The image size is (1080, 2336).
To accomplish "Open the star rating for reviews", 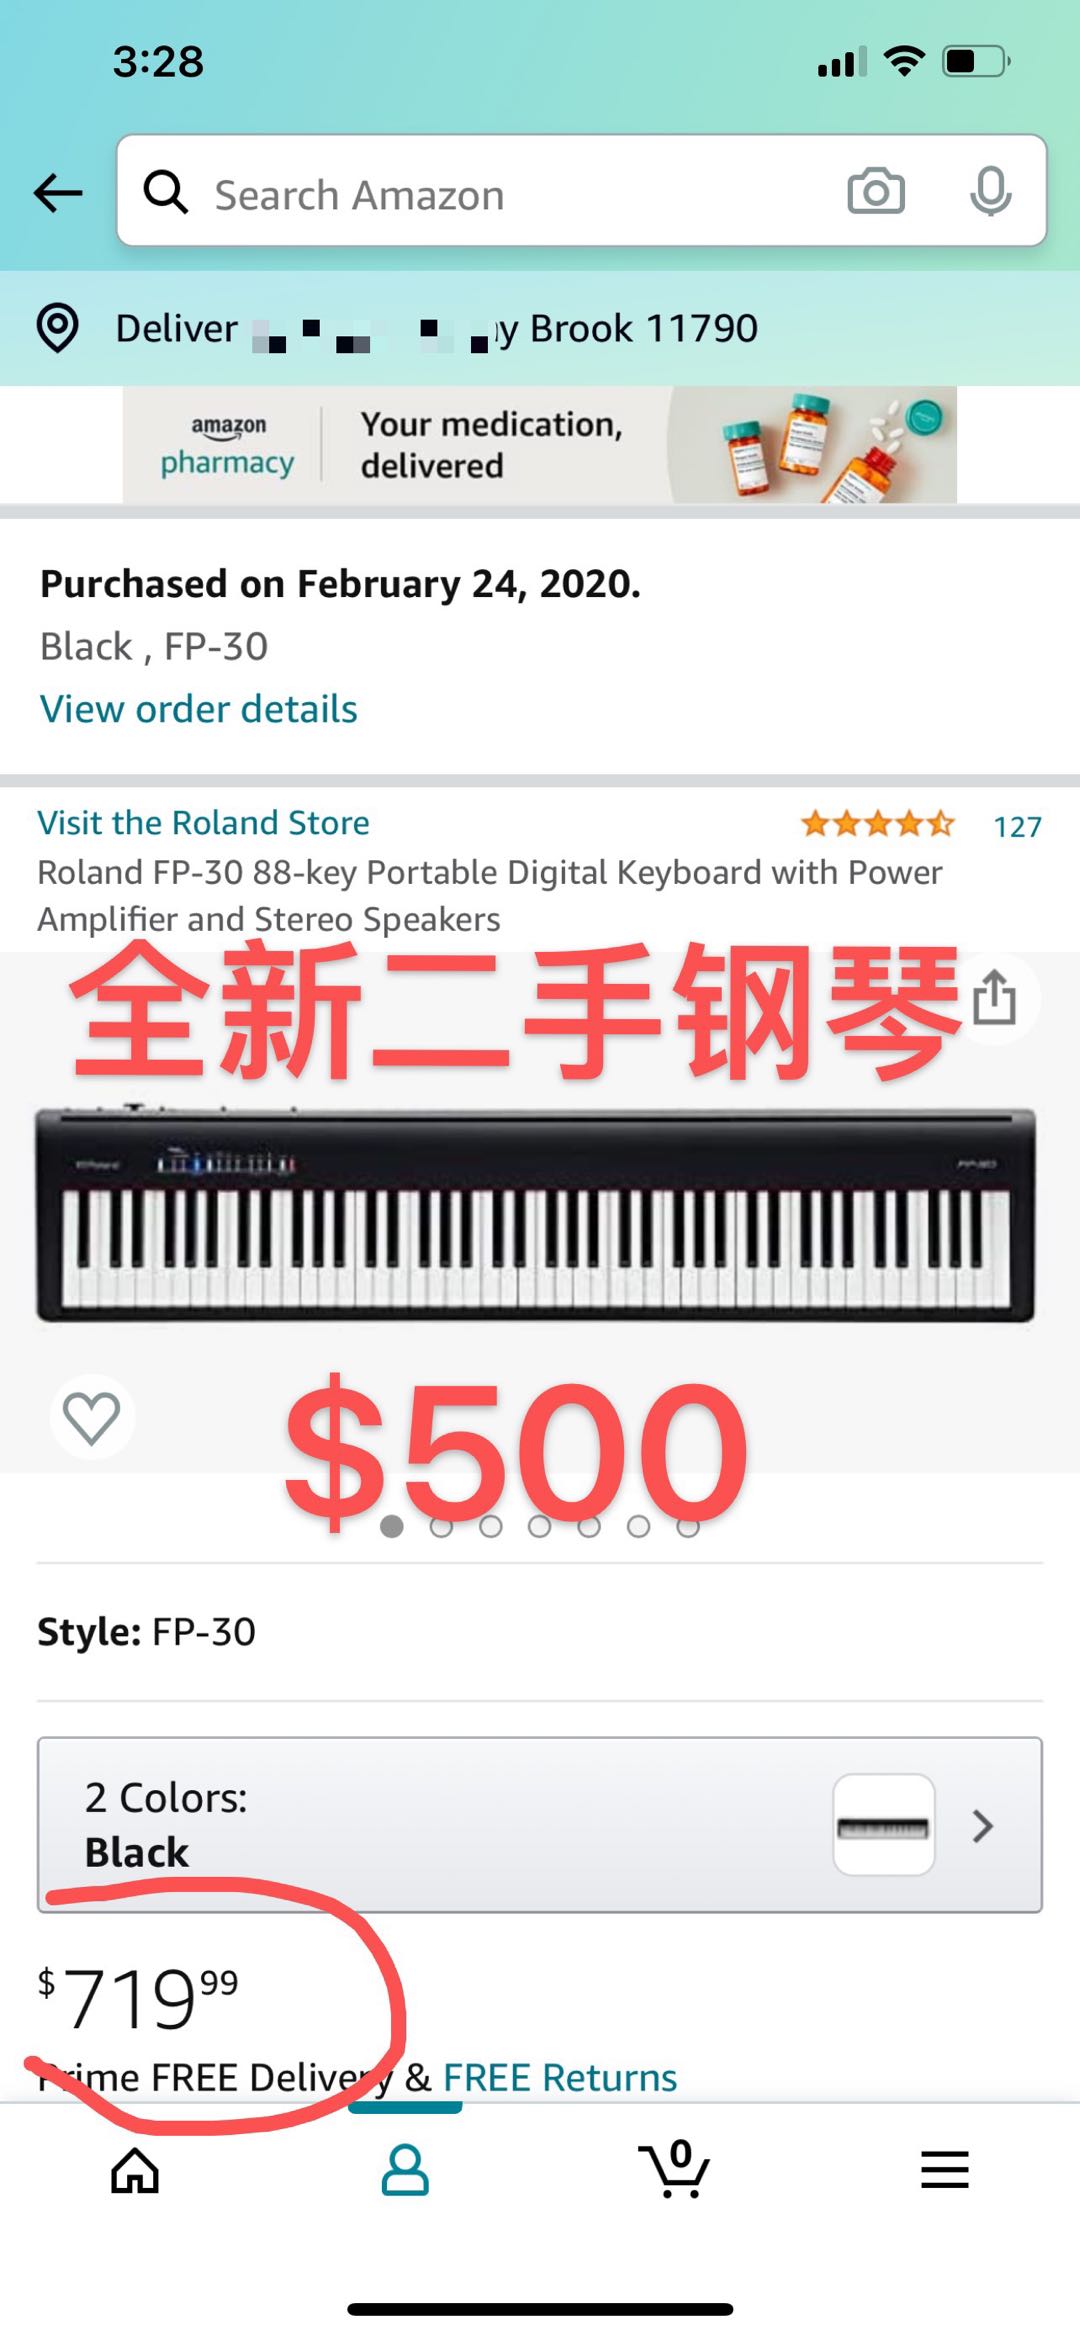I will click(877, 825).
